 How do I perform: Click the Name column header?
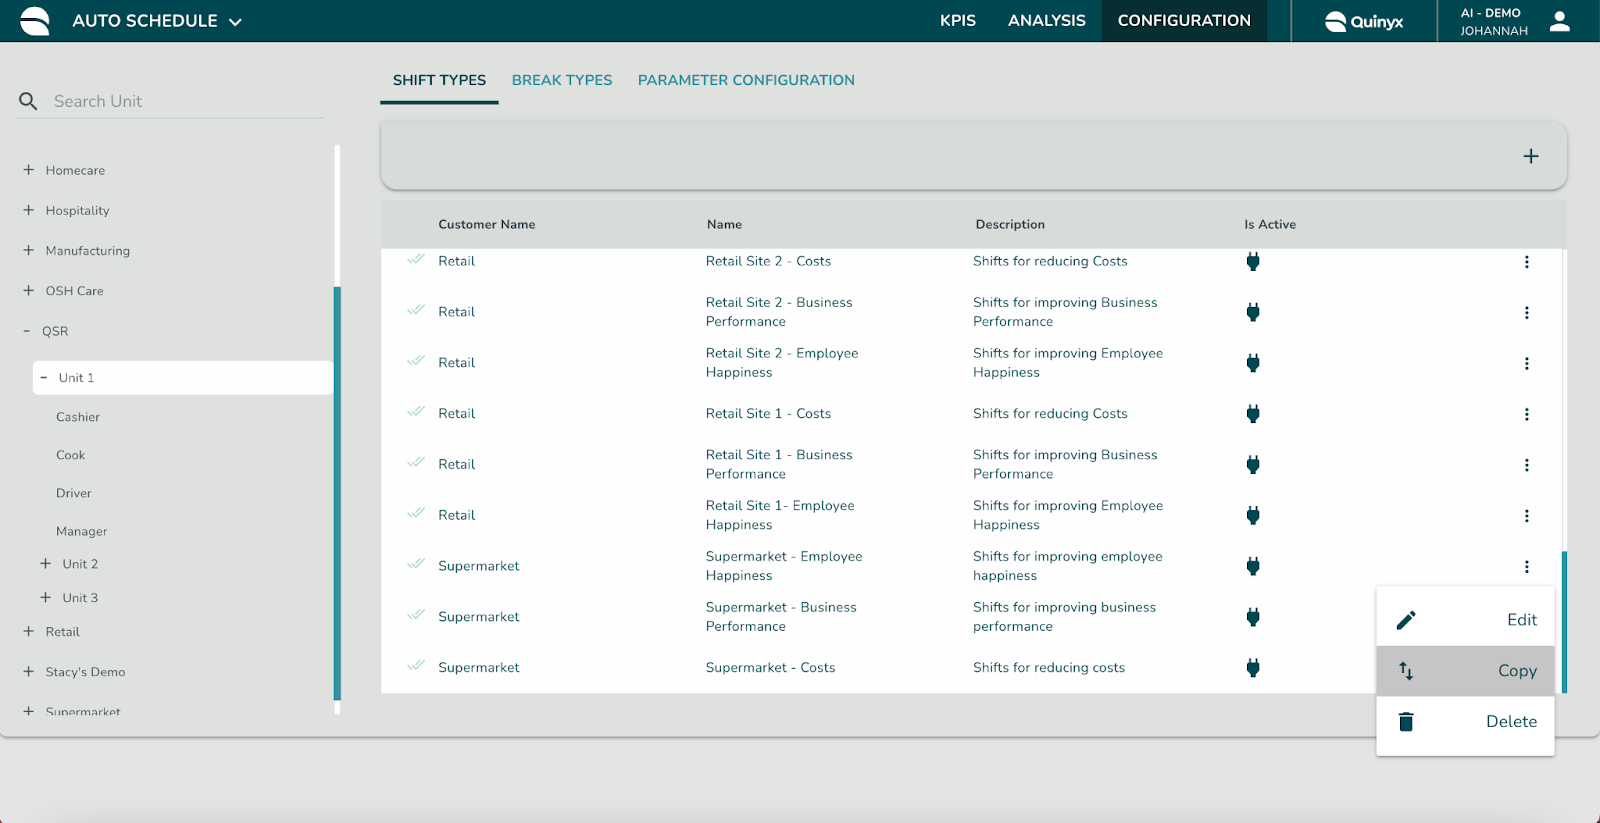pos(724,225)
